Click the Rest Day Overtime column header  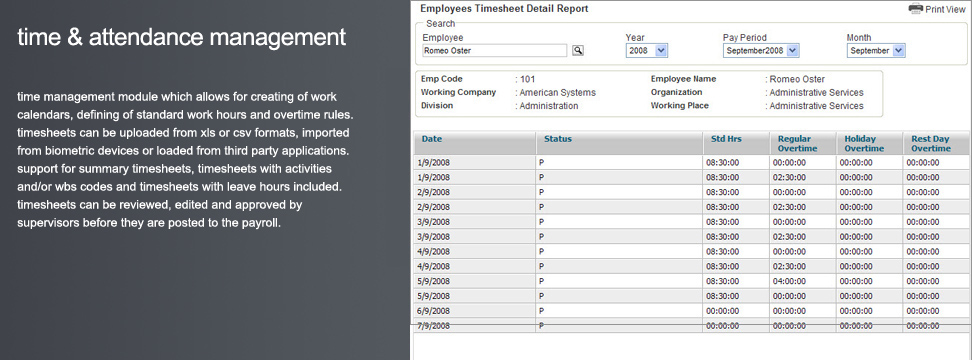coord(930,144)
